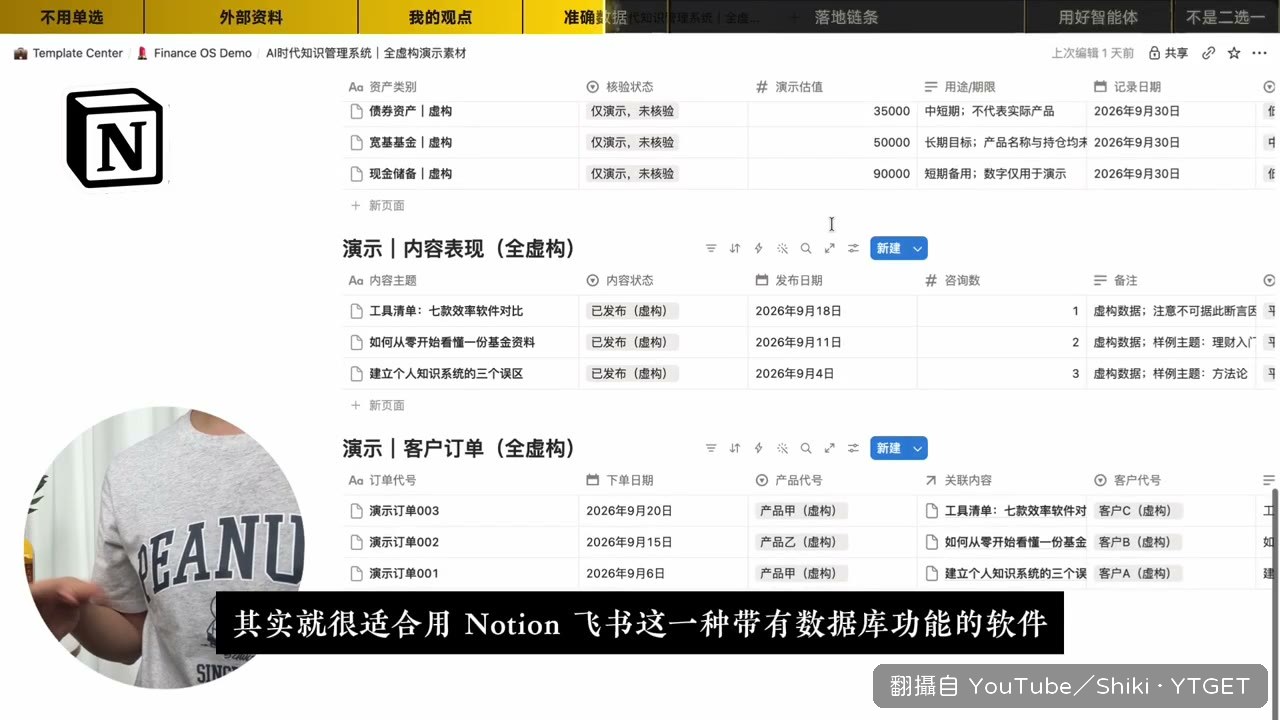Open dropdown arrow beside 新建 in 客户订单

click(x=917, y=448)
